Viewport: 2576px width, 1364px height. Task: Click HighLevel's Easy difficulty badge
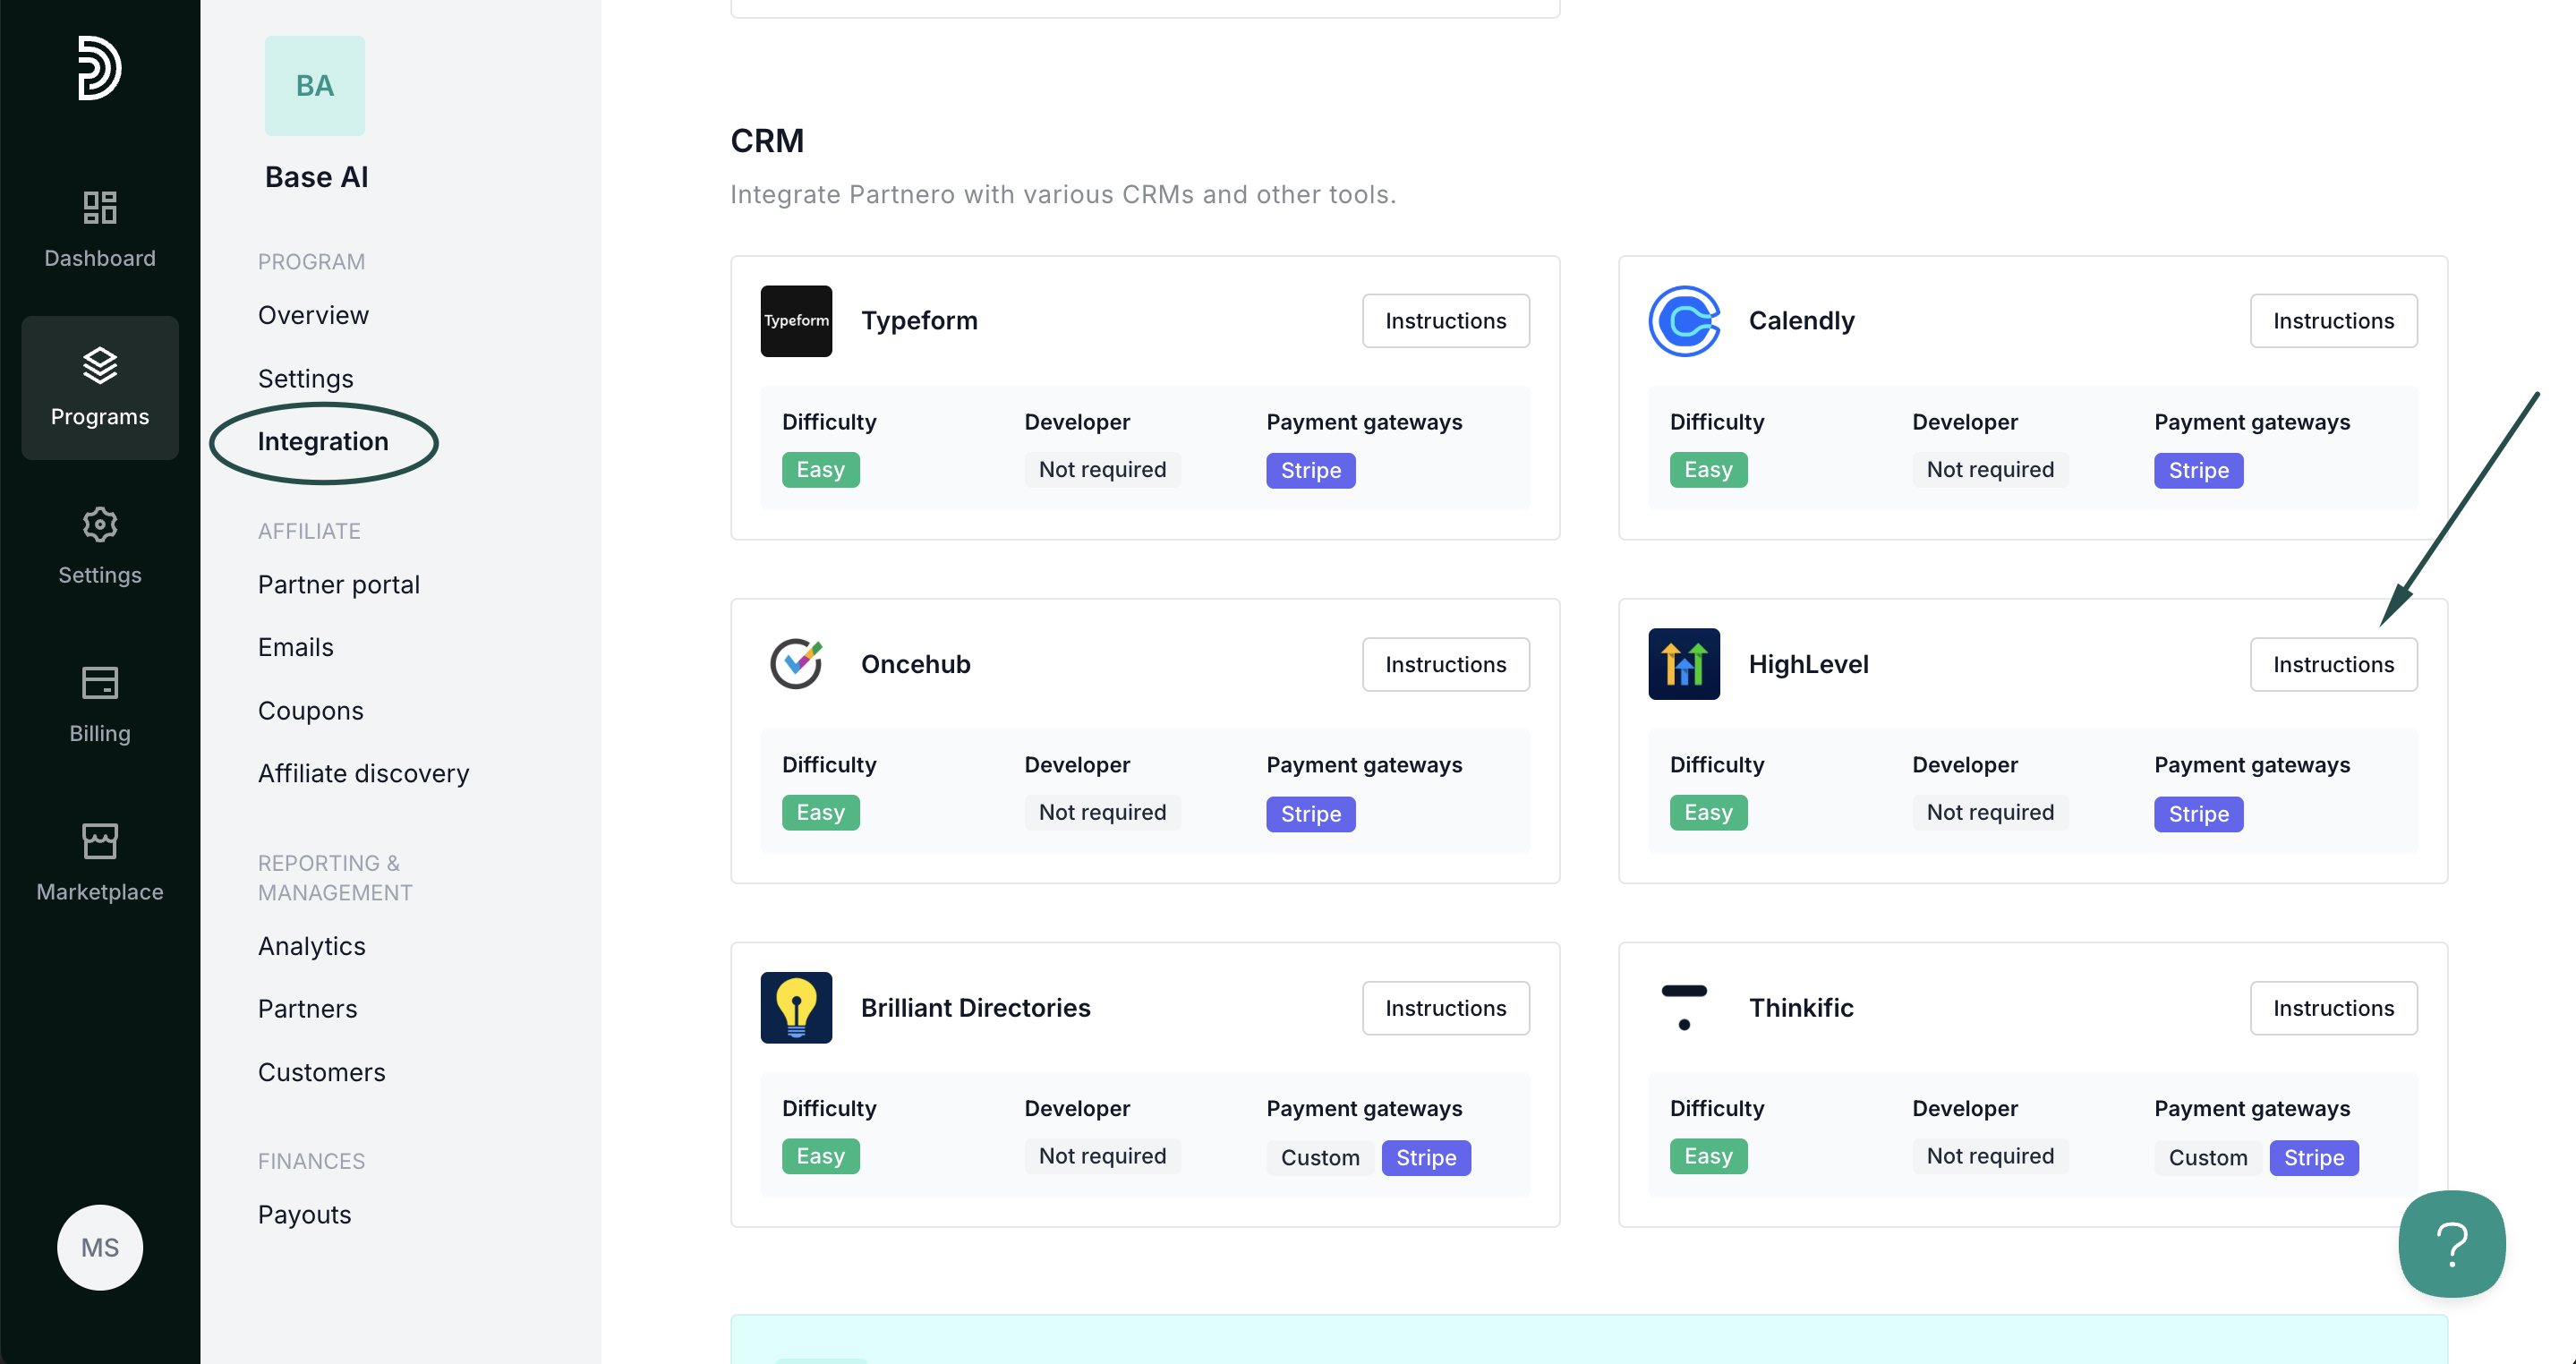coord(1708,812)
